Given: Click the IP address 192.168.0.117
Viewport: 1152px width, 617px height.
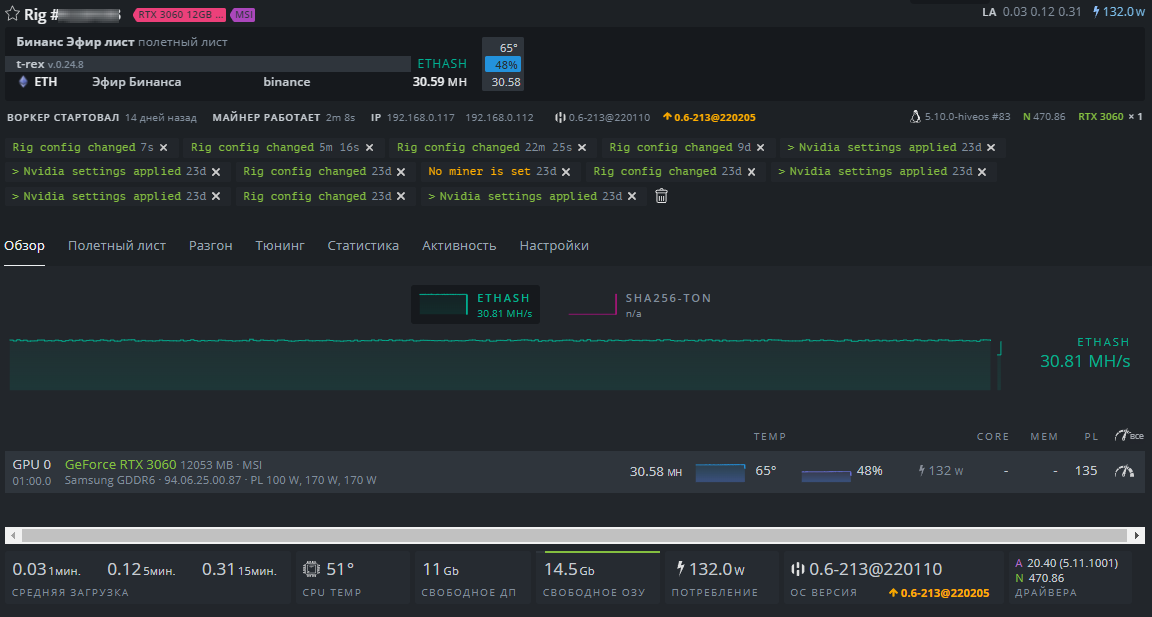Looking at the screenshot, I should pos(420,118).
